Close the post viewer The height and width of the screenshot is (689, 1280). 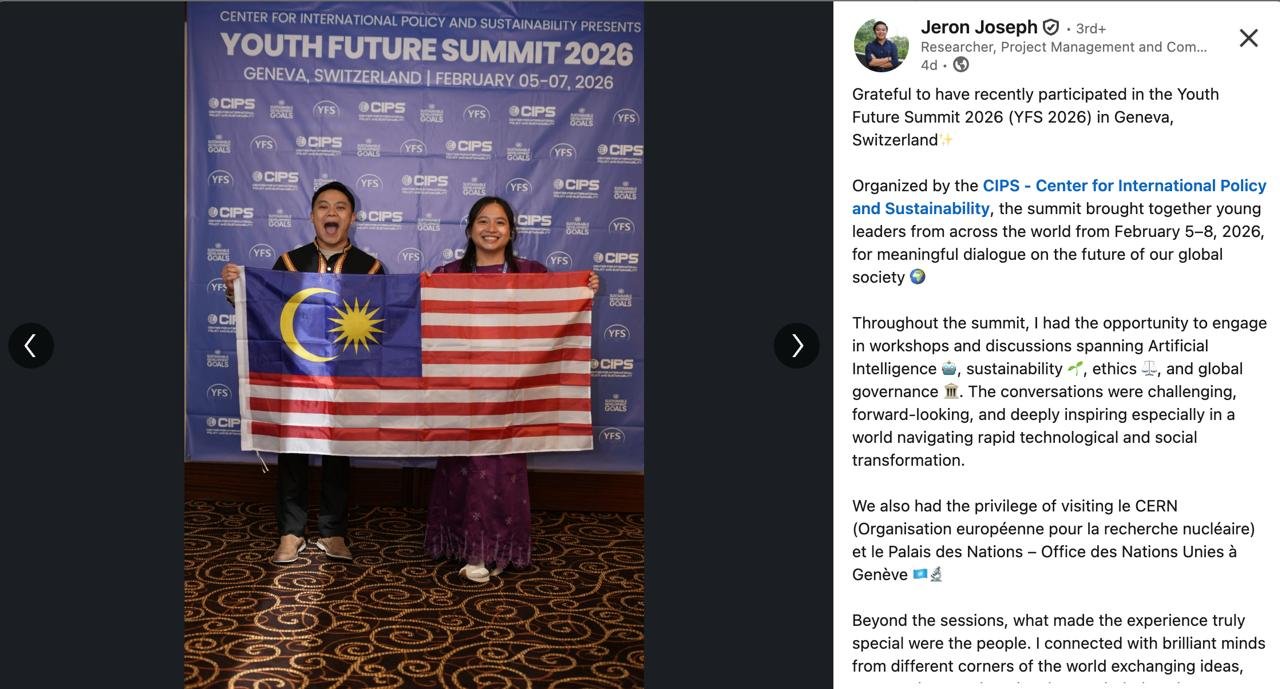1248,38
